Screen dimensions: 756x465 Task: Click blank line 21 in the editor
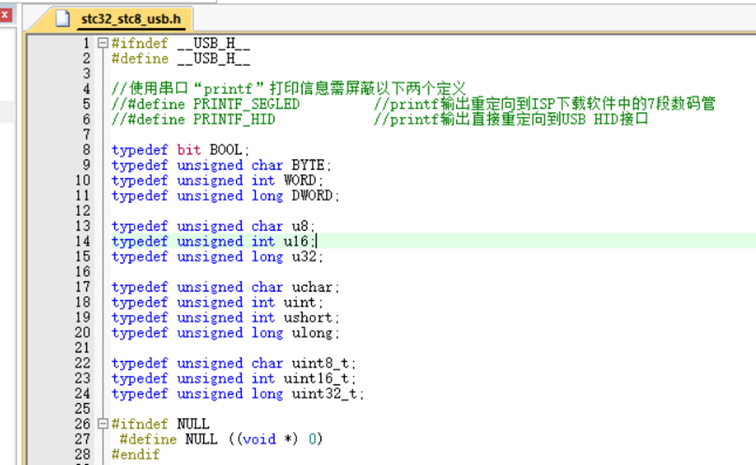[300, 348]
